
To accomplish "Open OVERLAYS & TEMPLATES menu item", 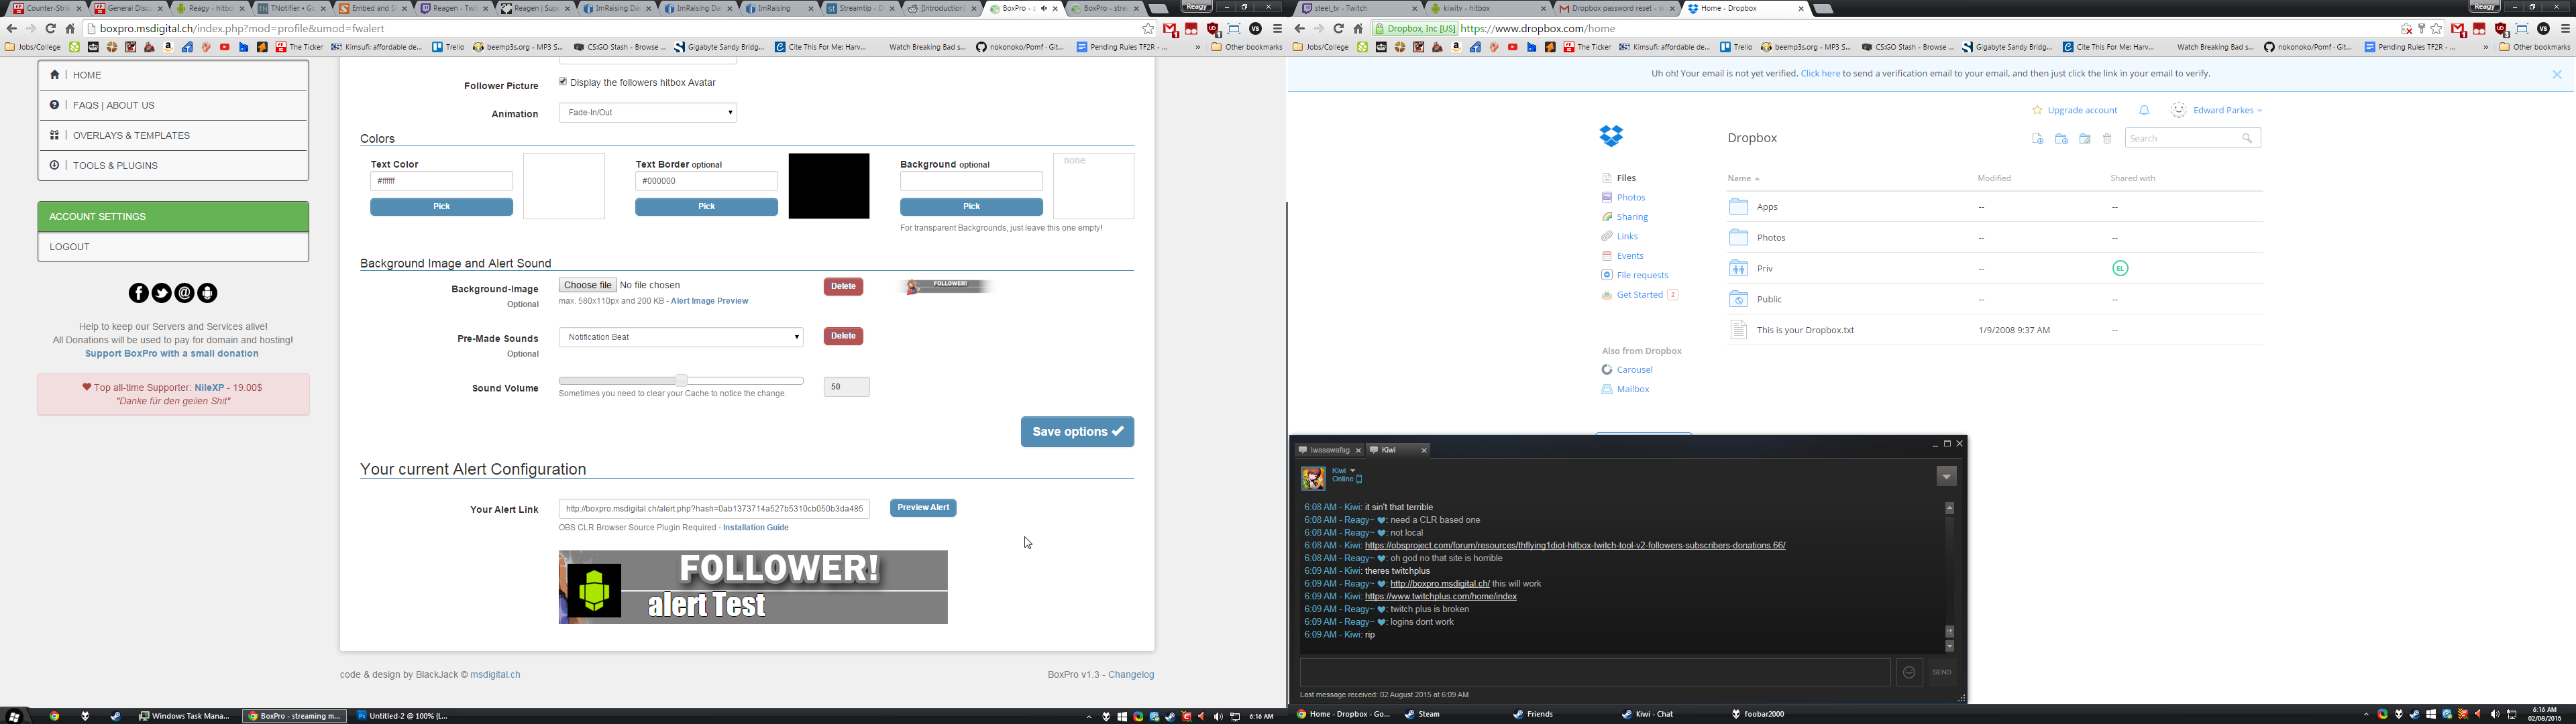I will (x=173, y=135).
